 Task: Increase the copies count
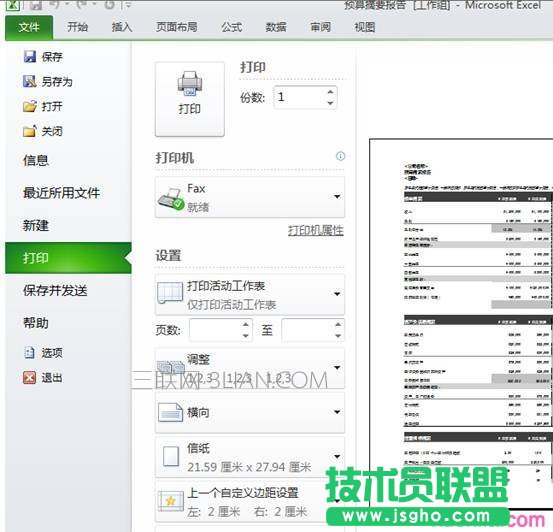(x=330, y=92)
